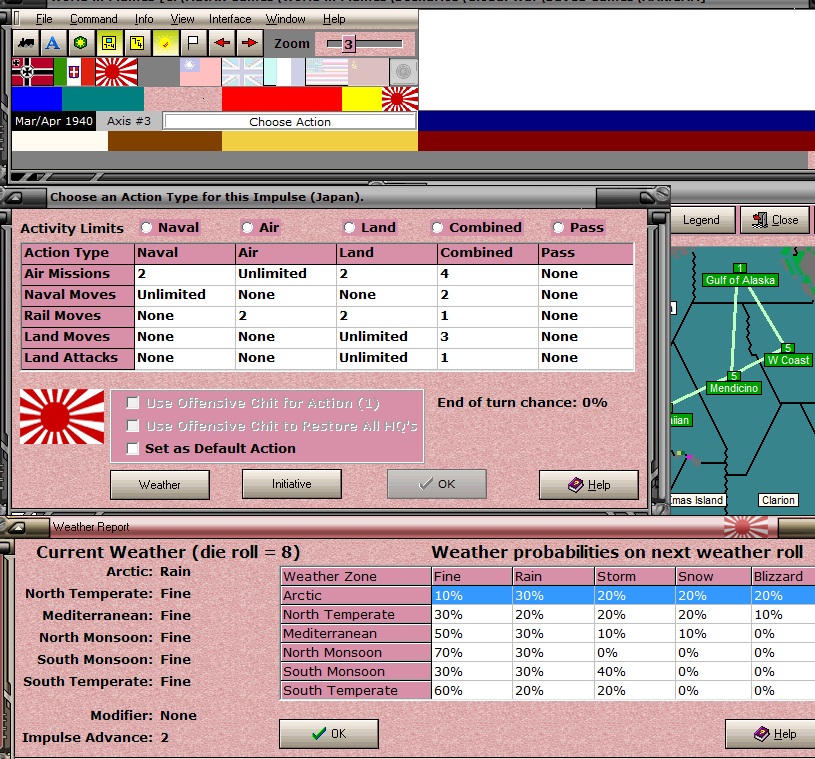Click the Weather button in action dialog

click(160, 485)
